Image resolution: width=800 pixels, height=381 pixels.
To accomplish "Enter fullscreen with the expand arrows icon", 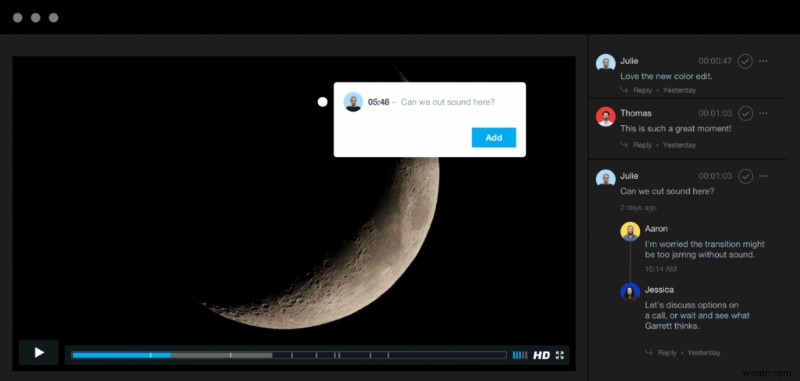I will coord(560,355).
